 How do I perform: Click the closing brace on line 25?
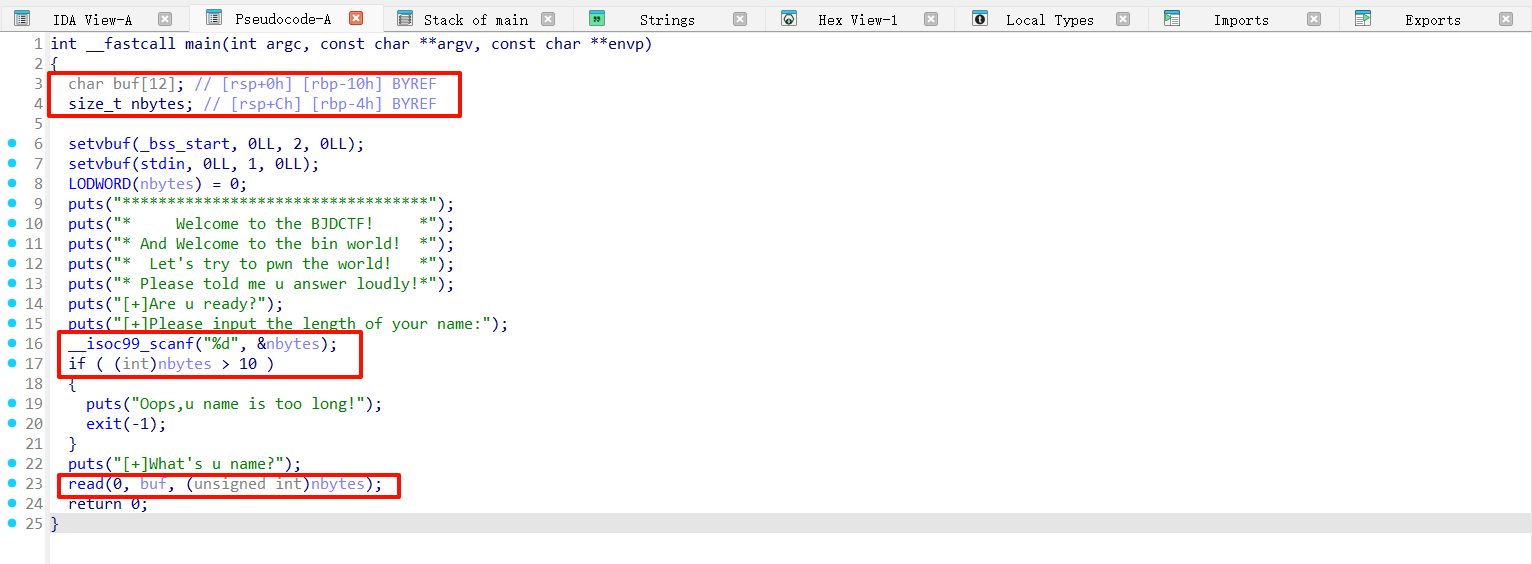tap(54, 524)
